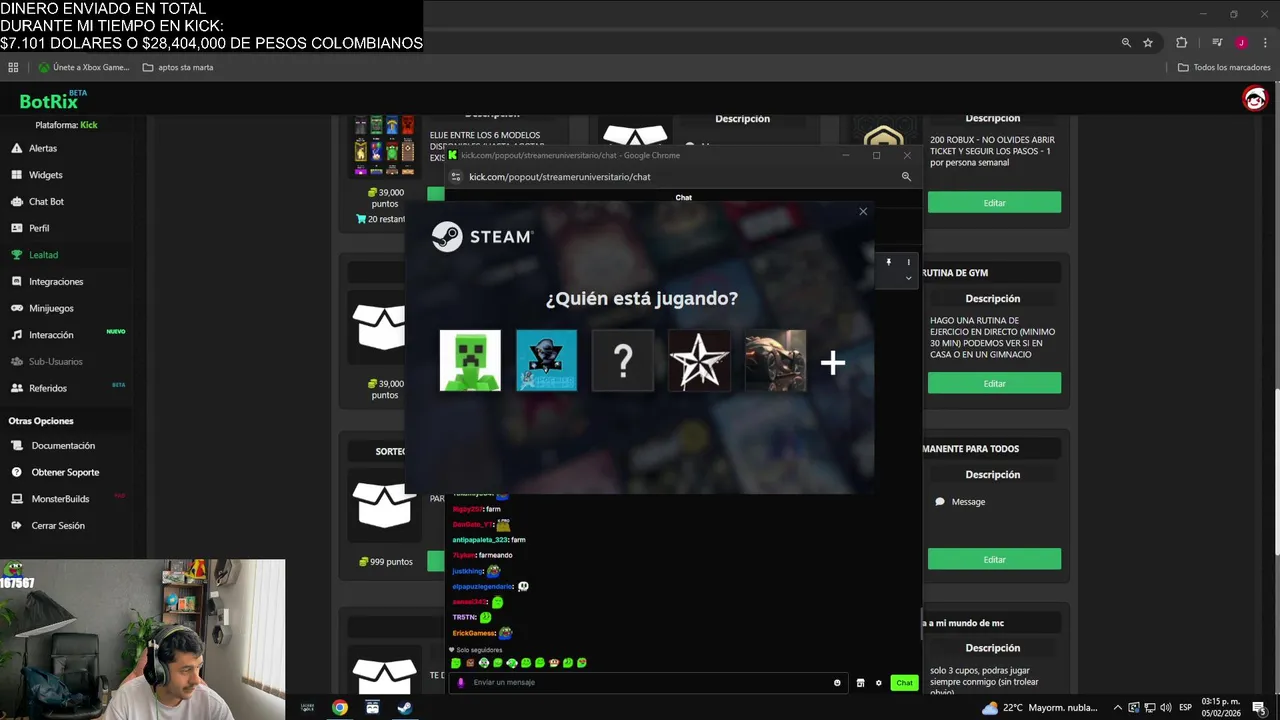This screenshot has height=720, width=1280.
Task: Show hidden tray icons chevron
Action: [x=1117, y=708]
